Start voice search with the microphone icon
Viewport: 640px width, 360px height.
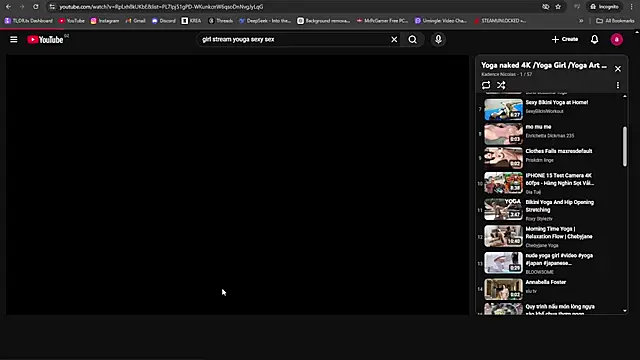[x=438, y=40]
